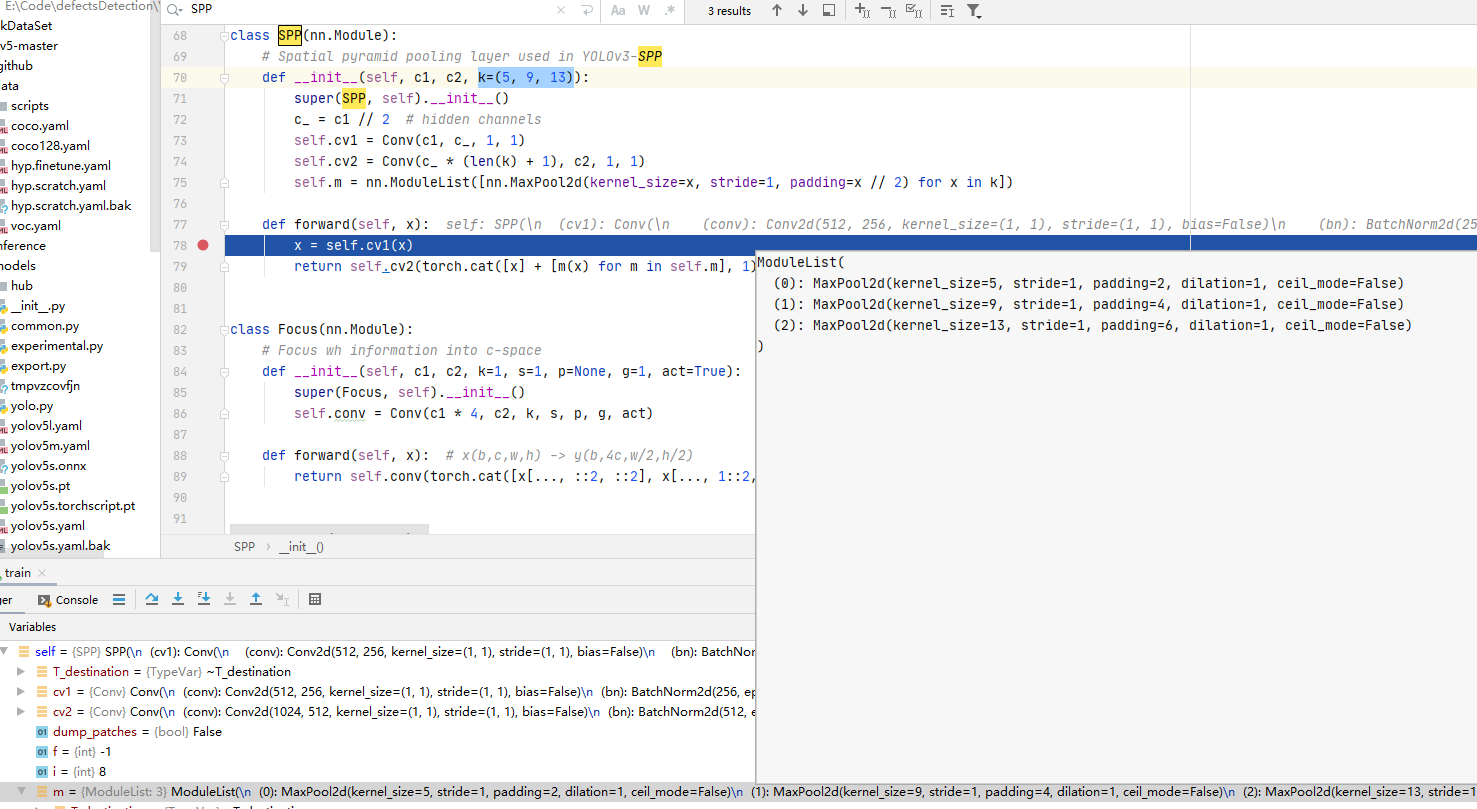Screen dimensions: 1477x809
Task: Click __init__() in the breadcrumb bar
Action: point(301,547)
